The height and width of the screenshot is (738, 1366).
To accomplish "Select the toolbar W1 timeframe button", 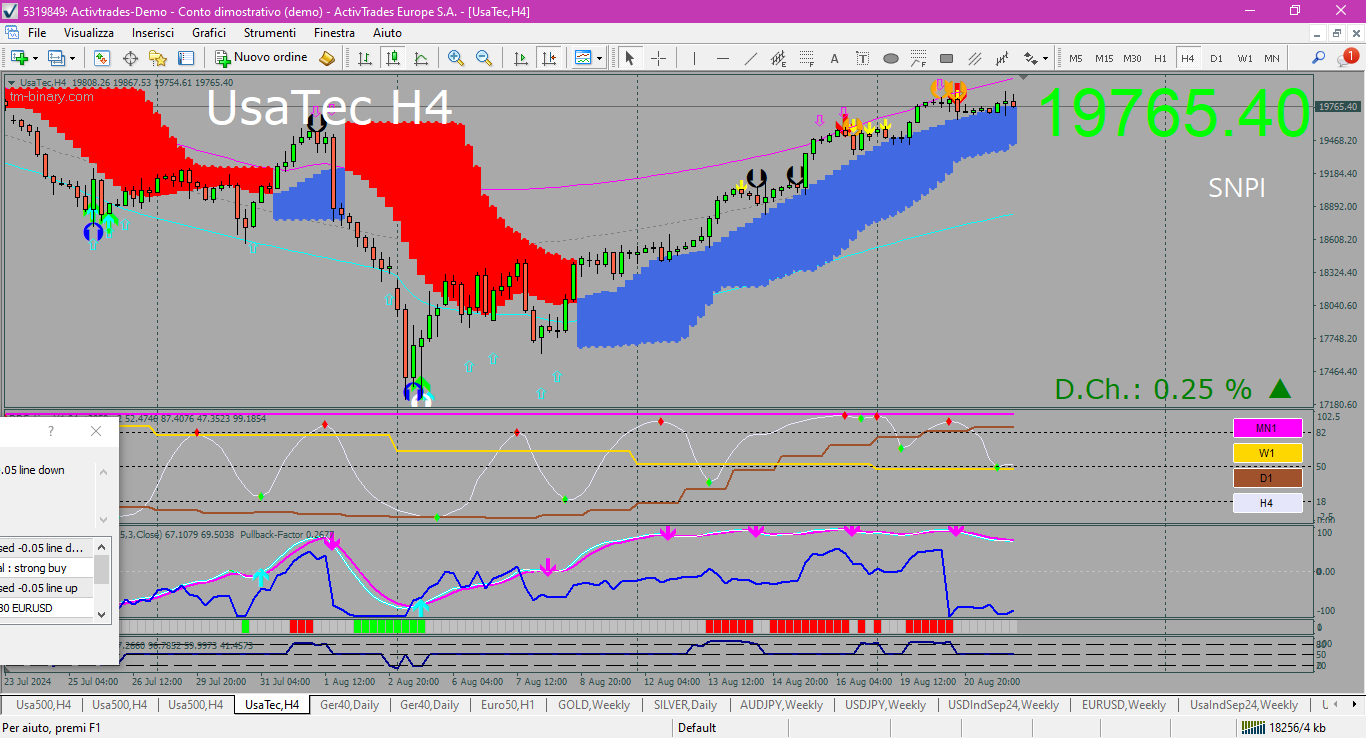I will (x=1244, y=58).
